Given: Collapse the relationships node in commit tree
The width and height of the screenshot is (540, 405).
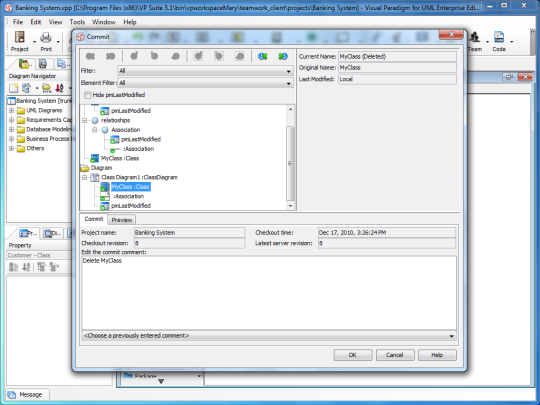Looking at the screenshot, I should [x=85, y=121].
